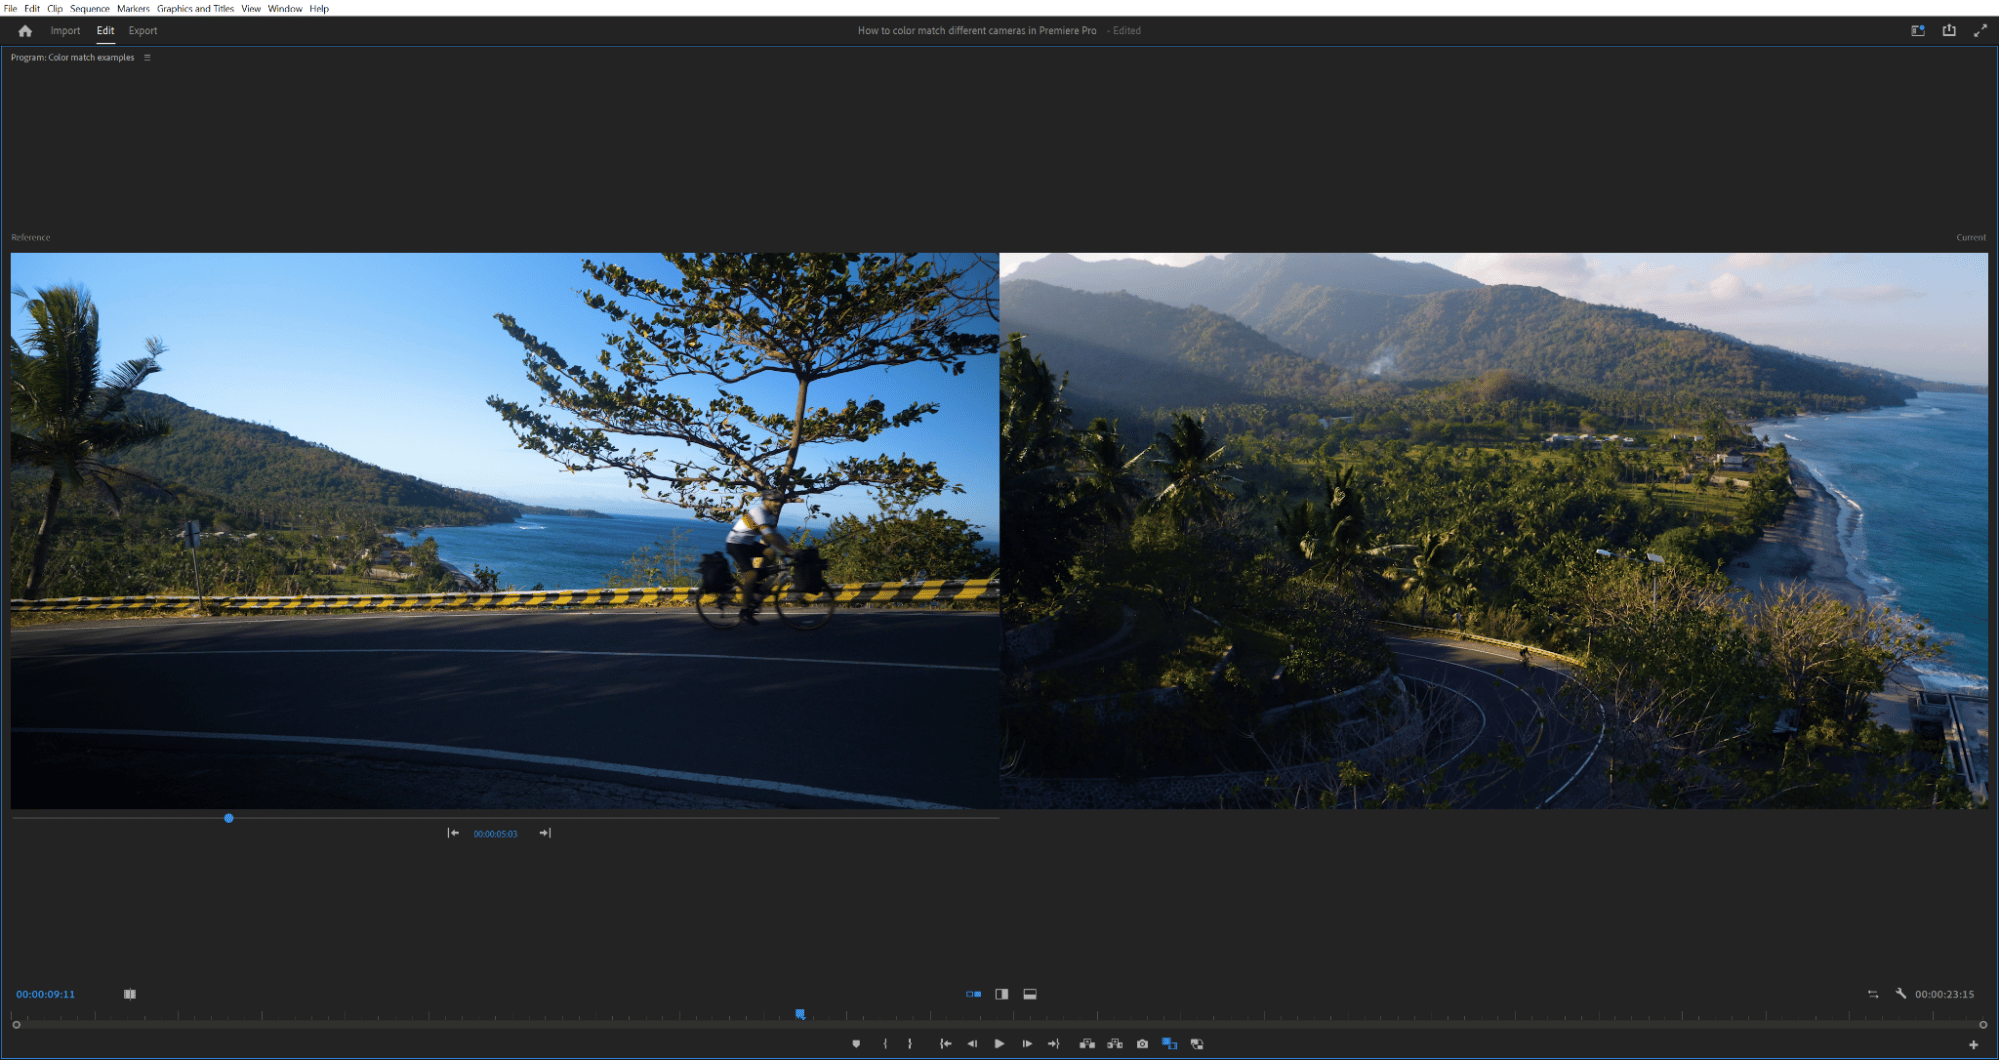Click the Home icon
This screenshot has height=1061, width=1999.
click(25, 31)
